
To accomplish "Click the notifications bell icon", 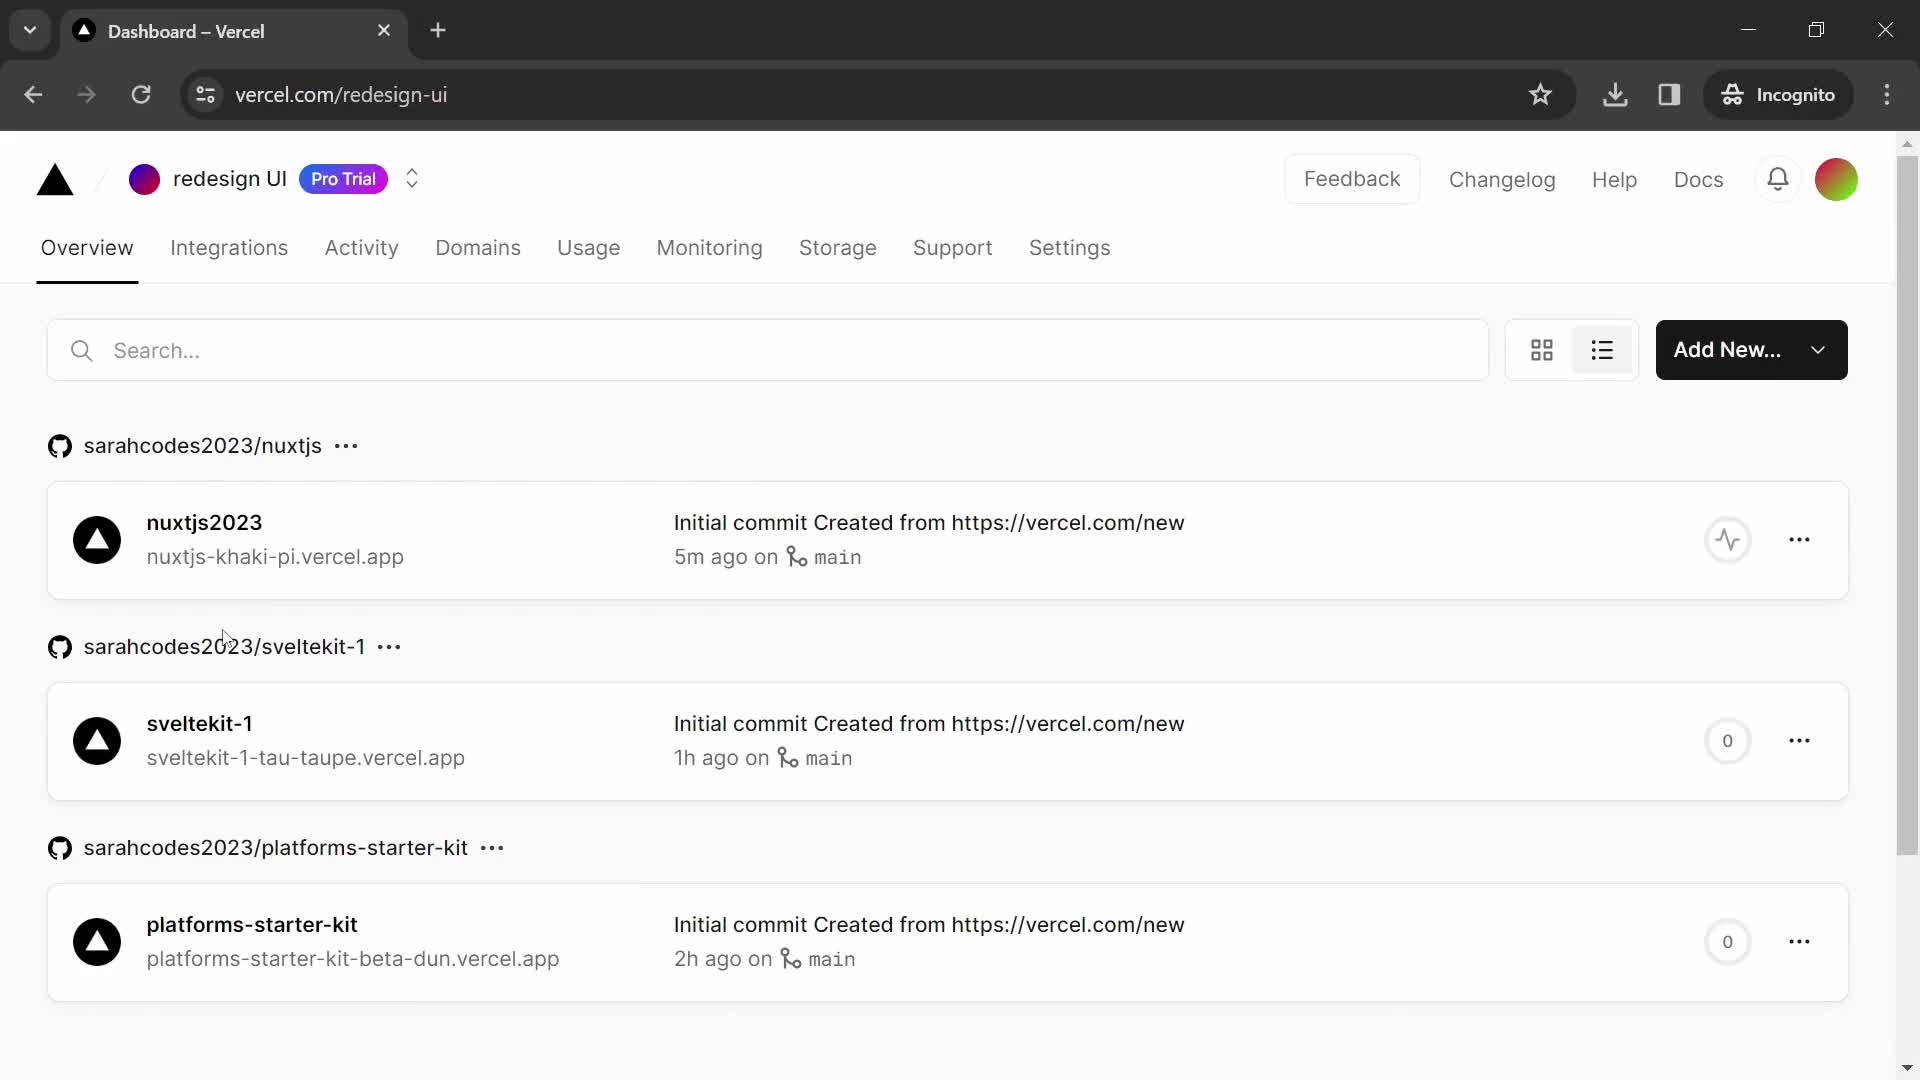I will [1779, 178].
